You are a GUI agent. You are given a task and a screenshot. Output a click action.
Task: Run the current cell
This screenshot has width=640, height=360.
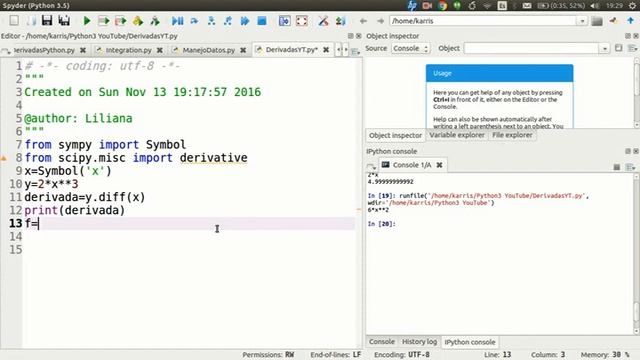(x=104, y=20)
